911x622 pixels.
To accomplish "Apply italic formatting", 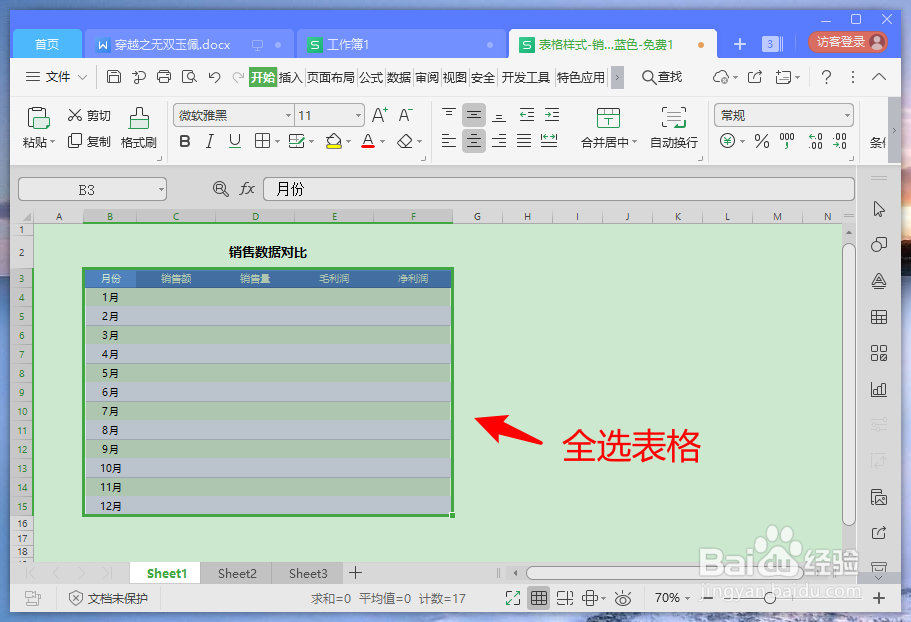I will (x=210, y=142).
